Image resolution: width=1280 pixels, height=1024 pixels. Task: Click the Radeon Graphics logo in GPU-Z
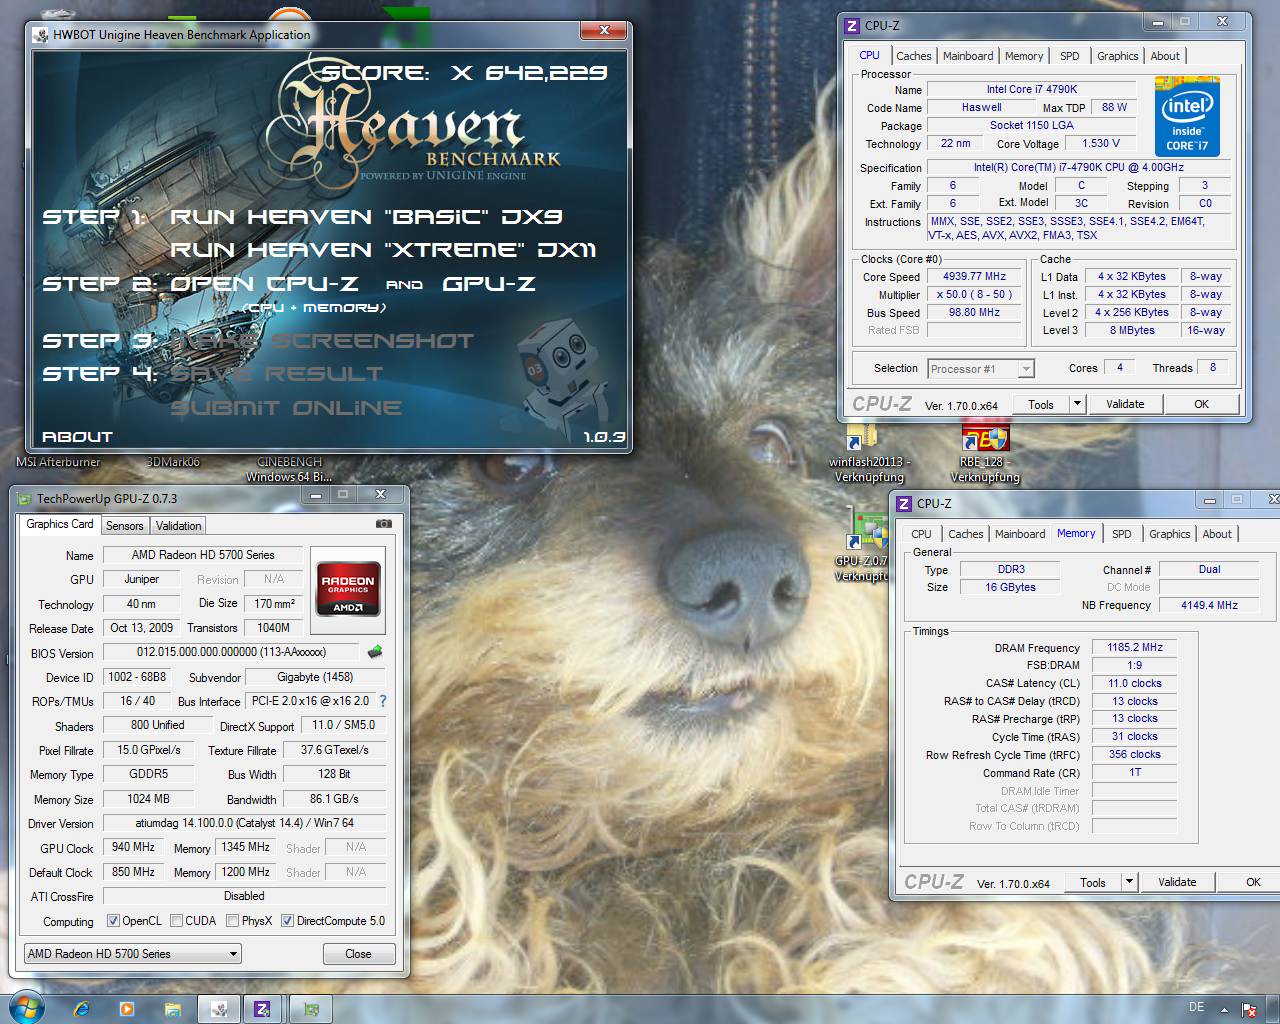point(348,589)
